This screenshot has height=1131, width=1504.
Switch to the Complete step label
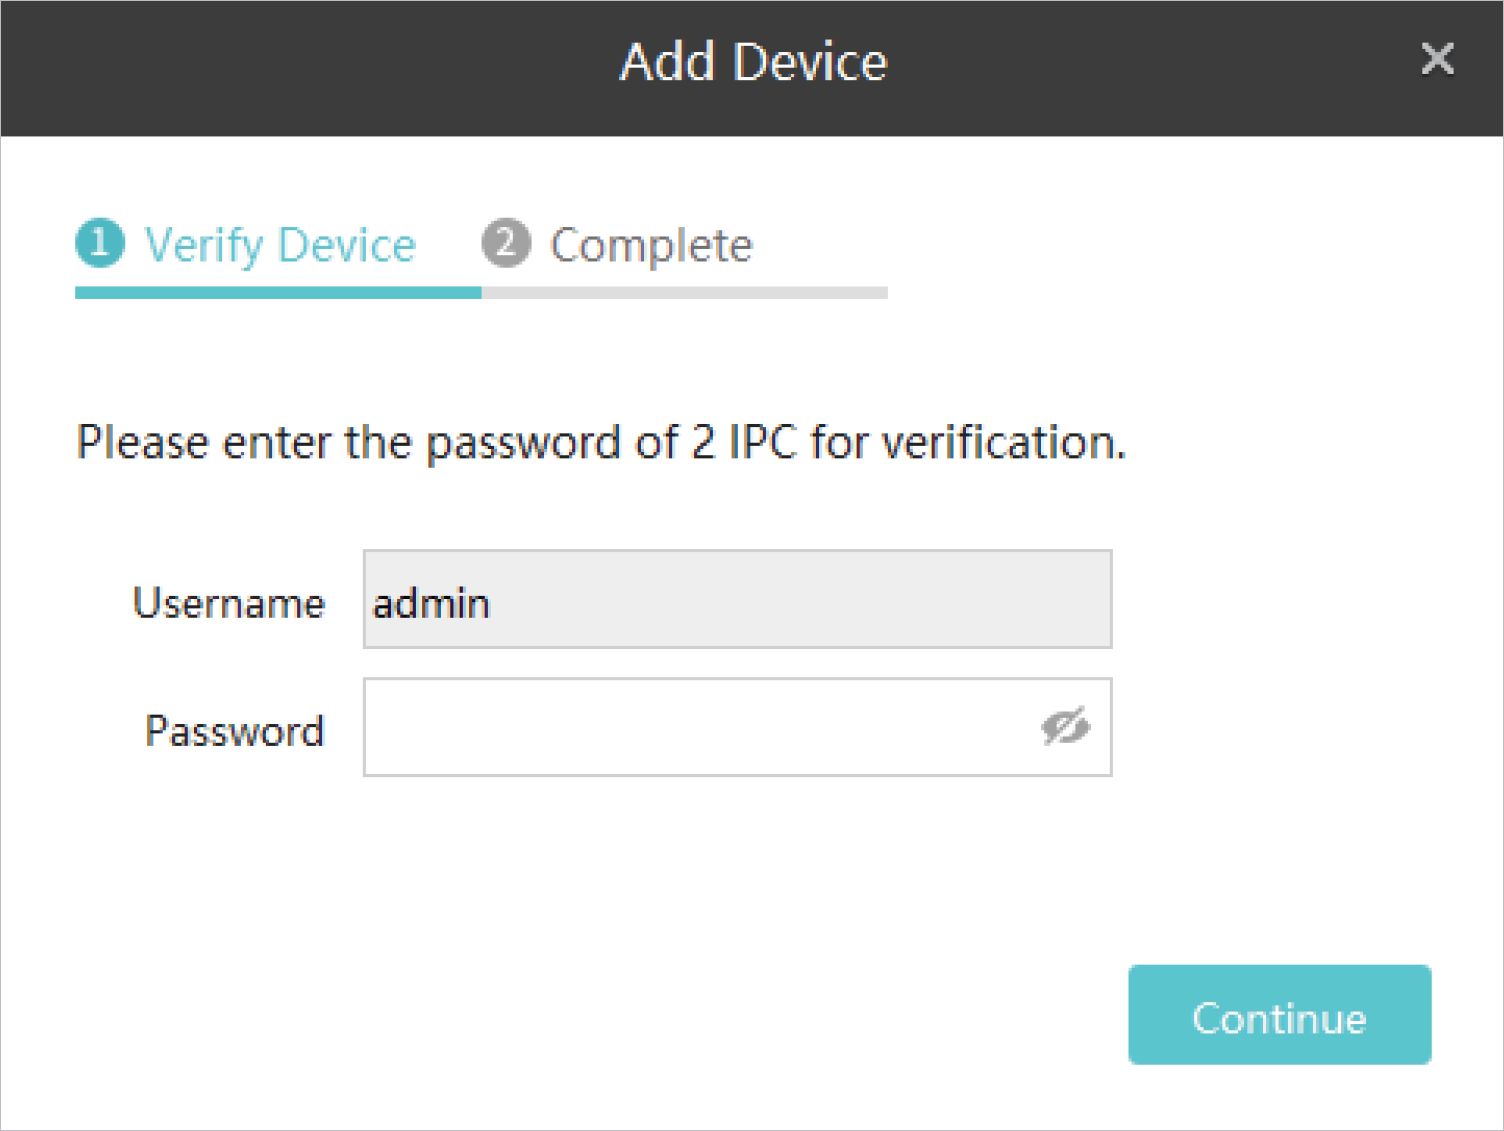coord(651,245)
